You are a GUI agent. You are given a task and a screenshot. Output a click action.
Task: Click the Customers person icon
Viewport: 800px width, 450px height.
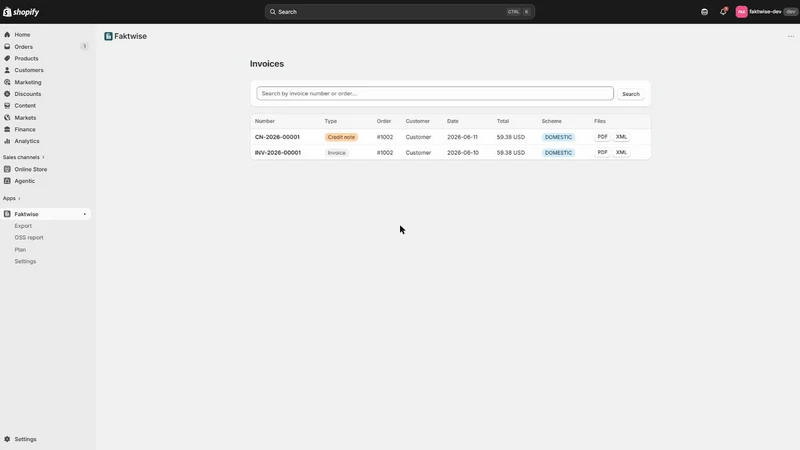[7, 70]
